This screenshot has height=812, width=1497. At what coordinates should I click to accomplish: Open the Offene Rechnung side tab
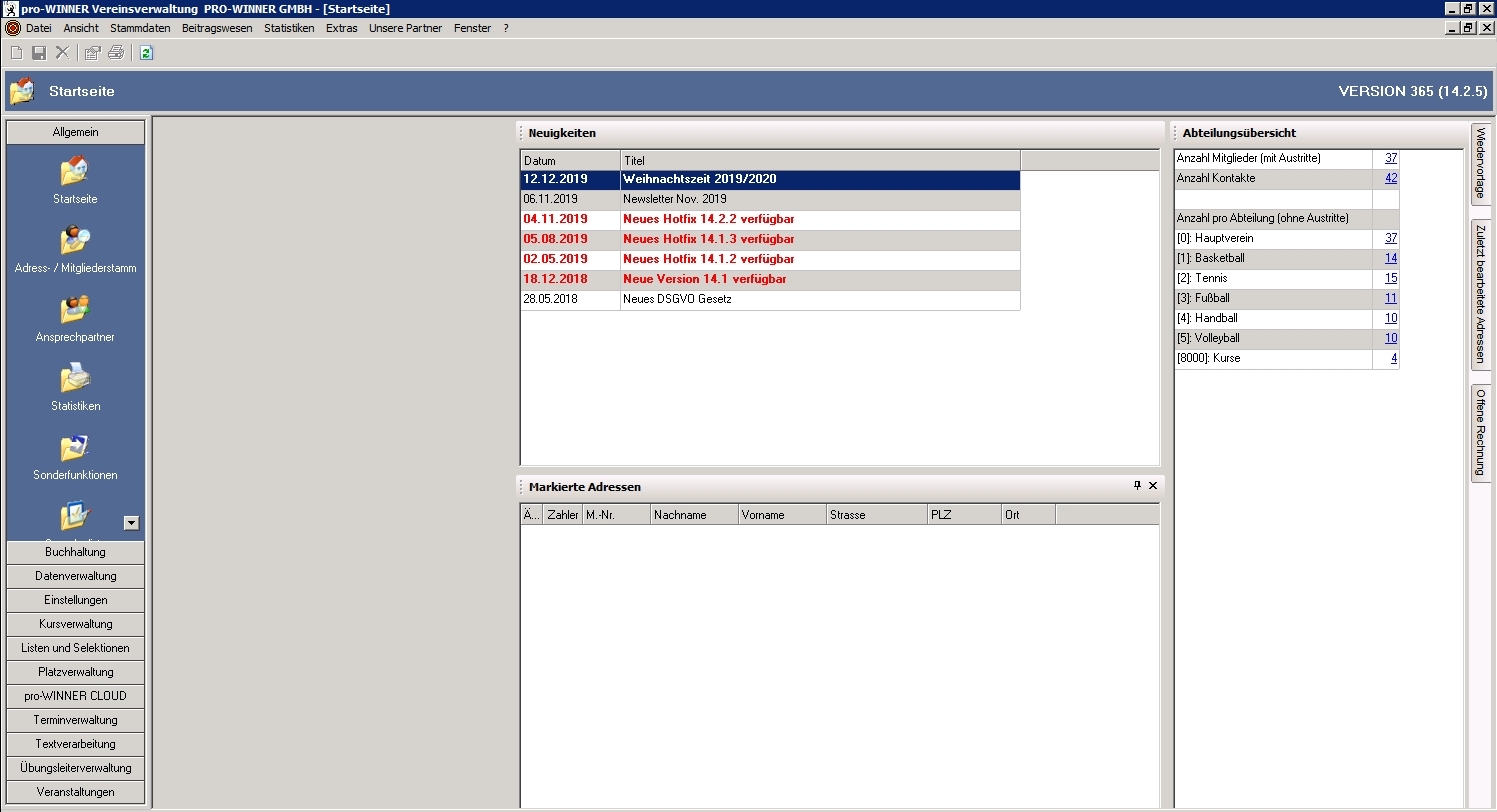coord(1480,433)
